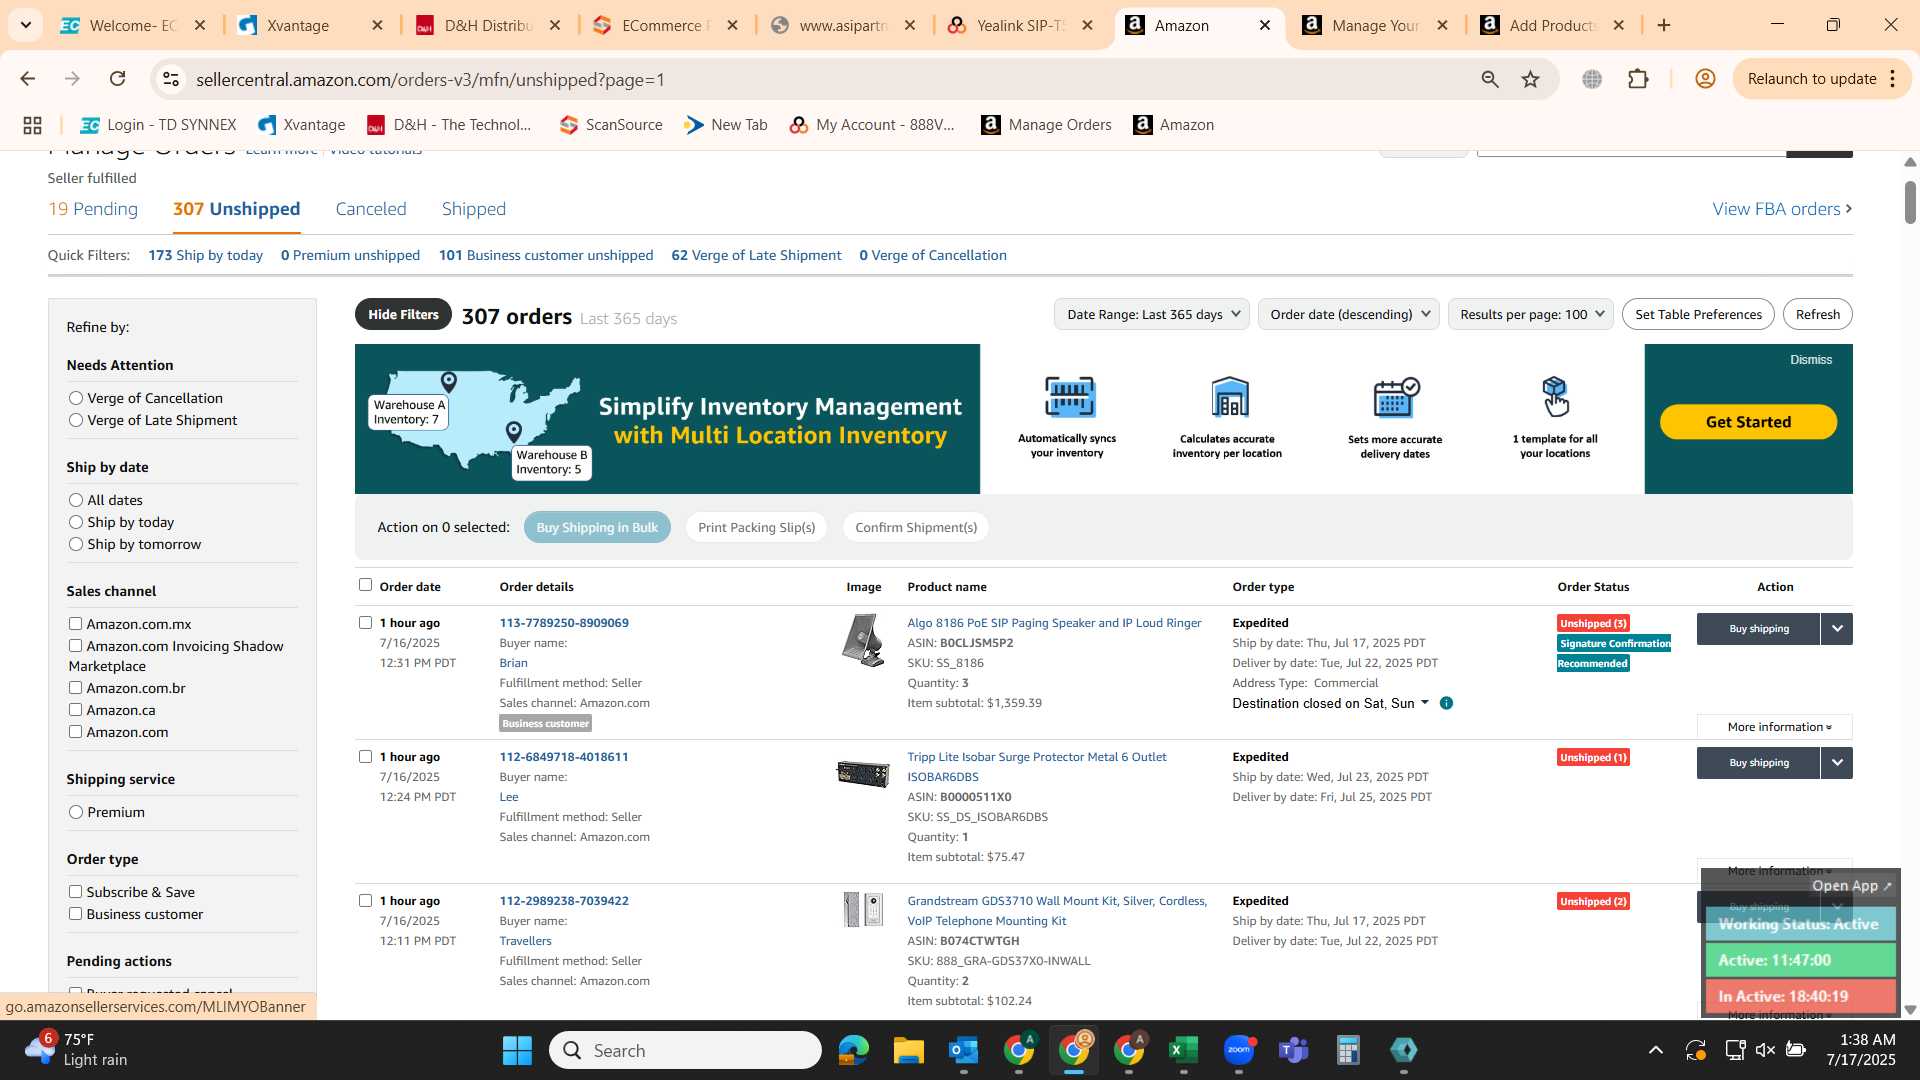Open Zoom from the taskbar
Image resolution: width=1920 pixels, height=1080 pixels.
pos(1238,1050)
